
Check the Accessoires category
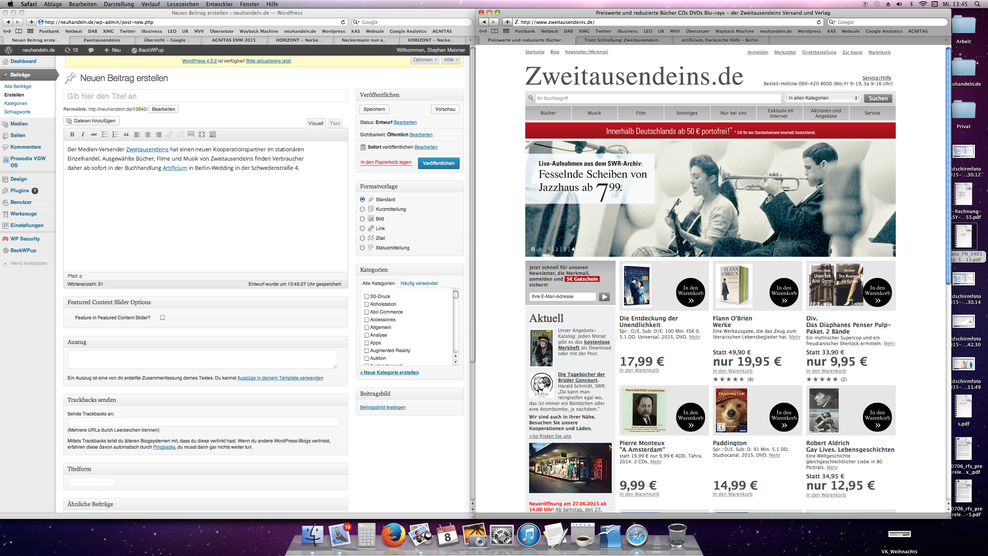point(366,320)
